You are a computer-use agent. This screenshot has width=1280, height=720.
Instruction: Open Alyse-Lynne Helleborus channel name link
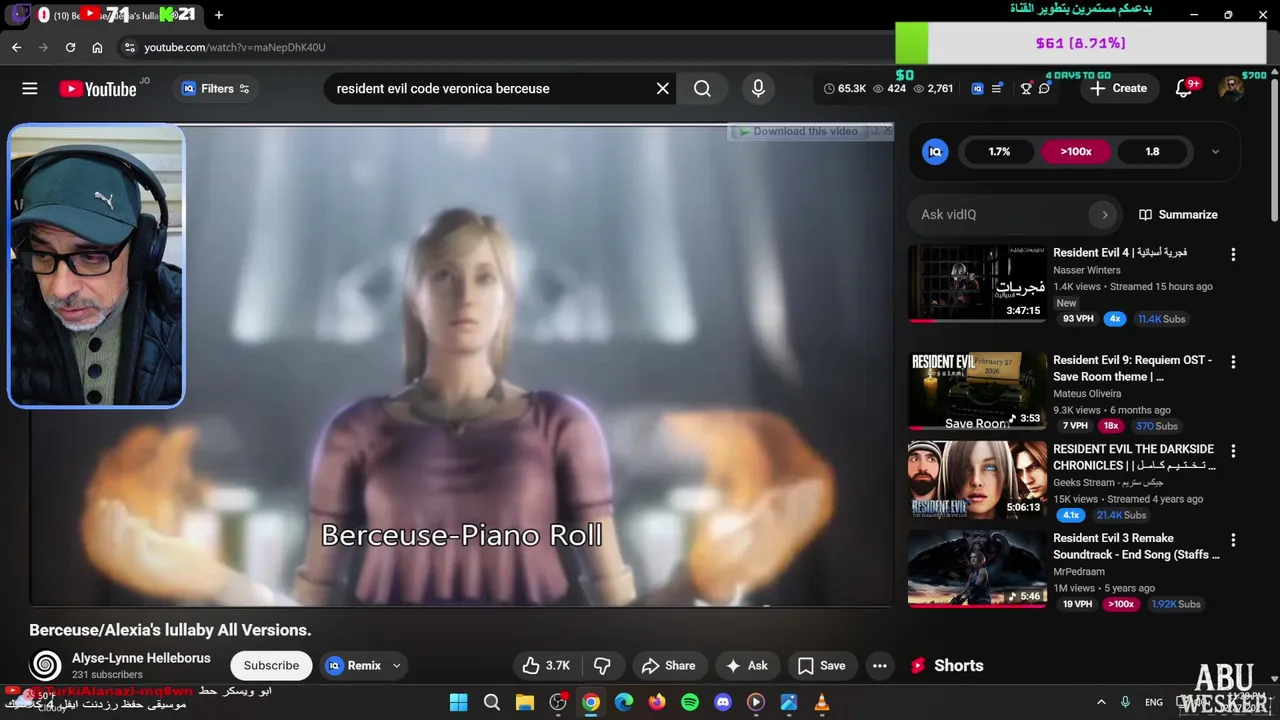pos(141,658)
